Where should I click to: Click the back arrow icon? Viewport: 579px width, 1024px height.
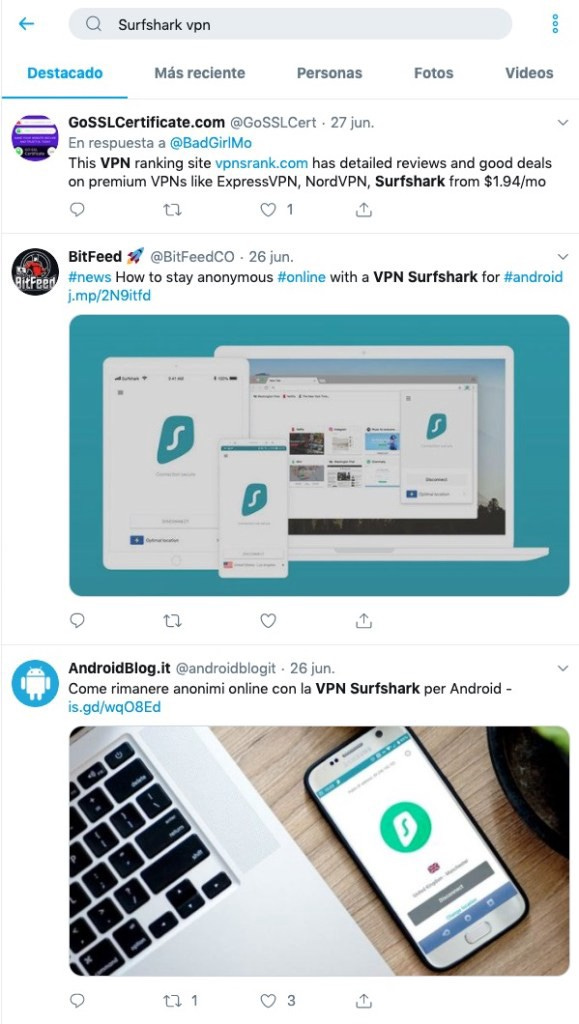[26, 24]
